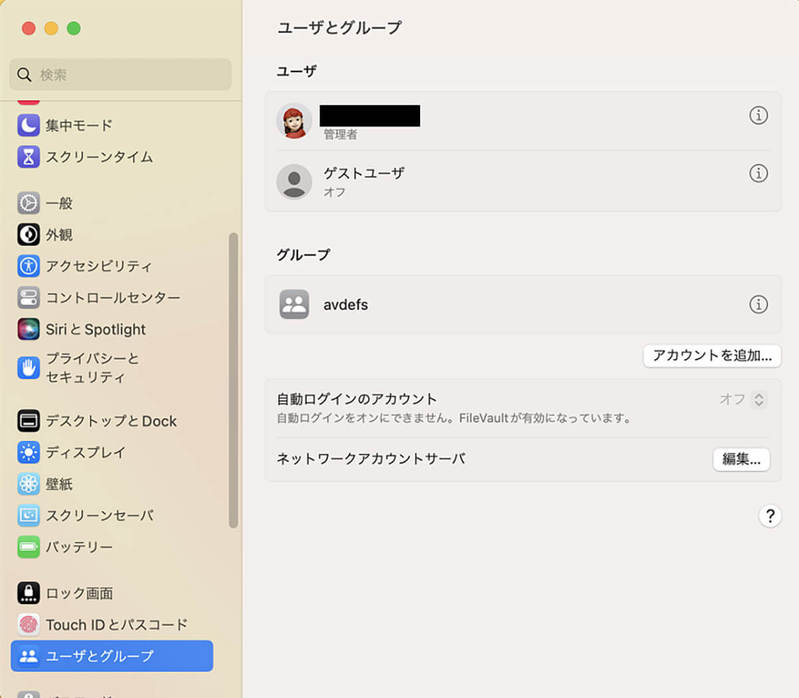Select 外観 label in sidebar

coord(59,235)
